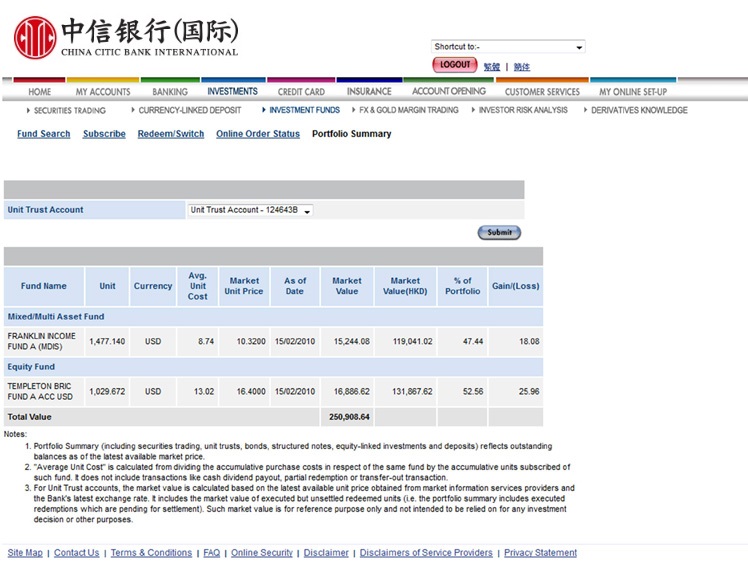
Task: Open the Disclaimer footer link
Action: coord(326,552)
